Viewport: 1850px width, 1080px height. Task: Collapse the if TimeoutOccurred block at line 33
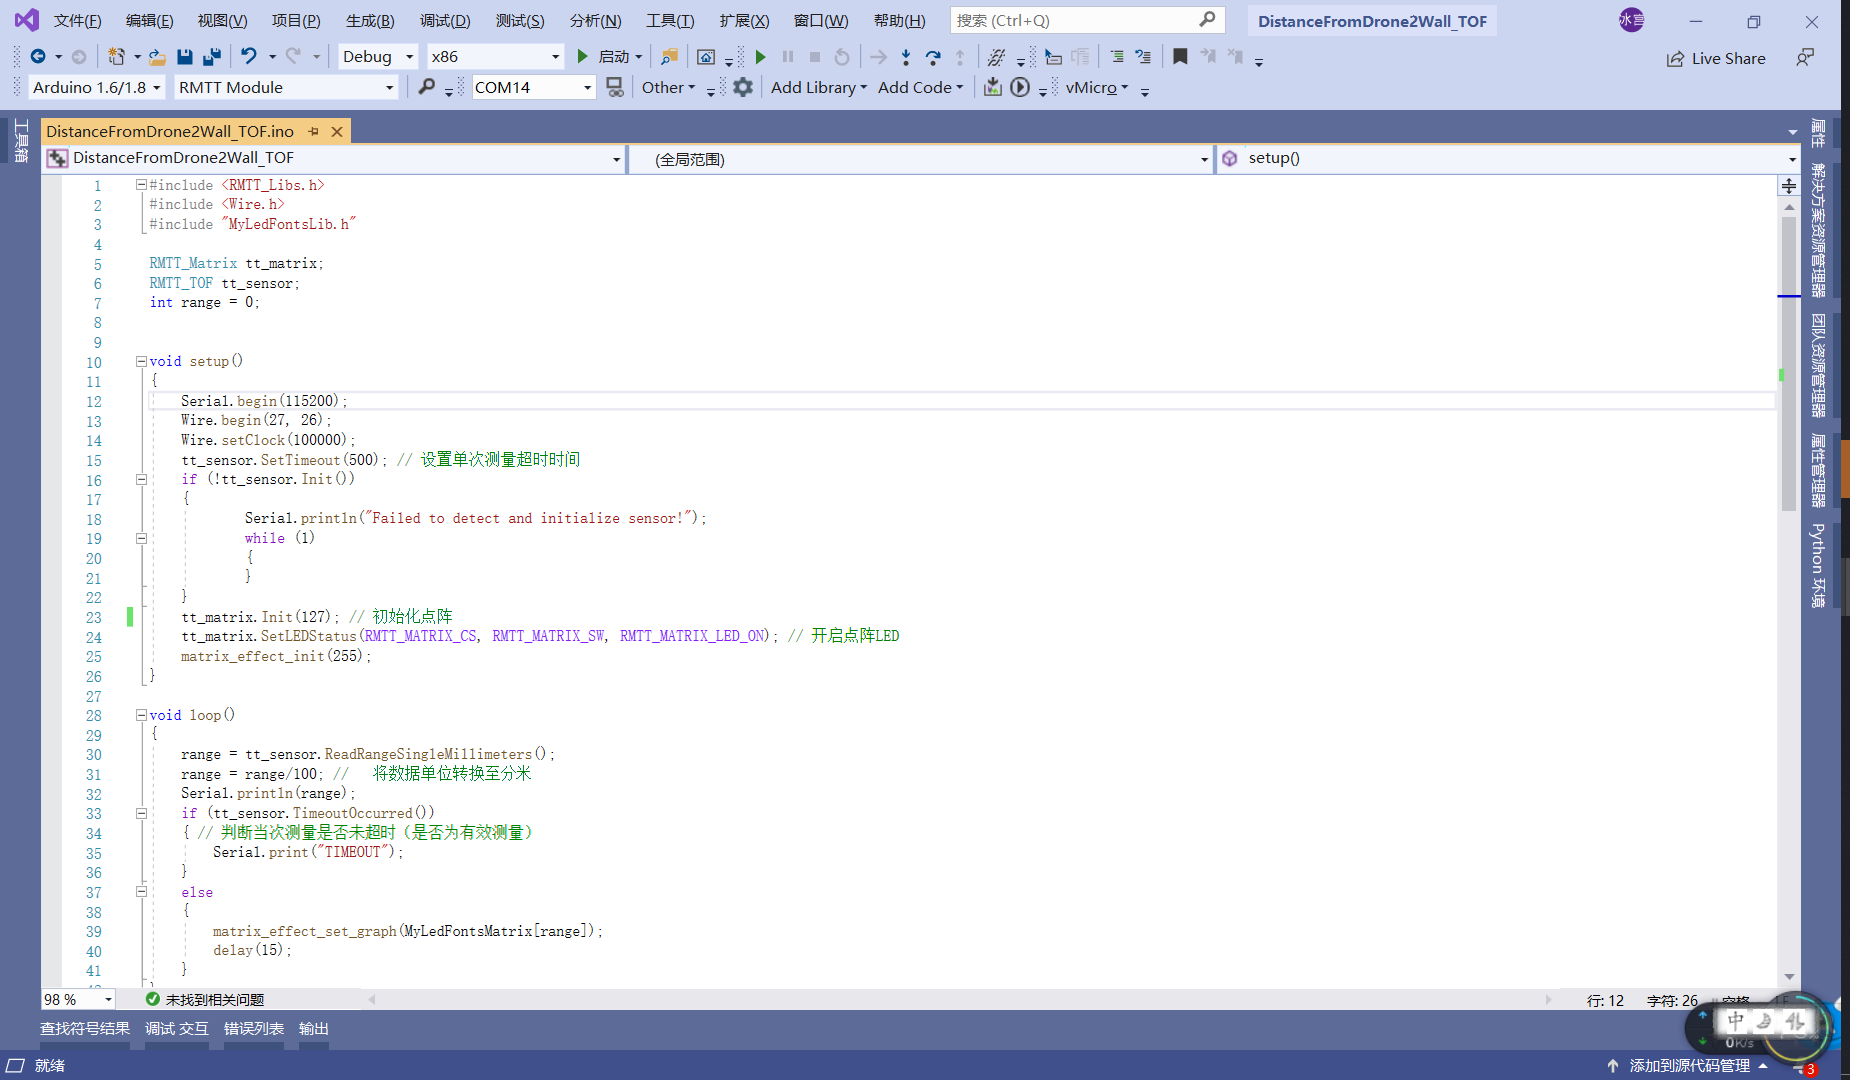point(142,813)
